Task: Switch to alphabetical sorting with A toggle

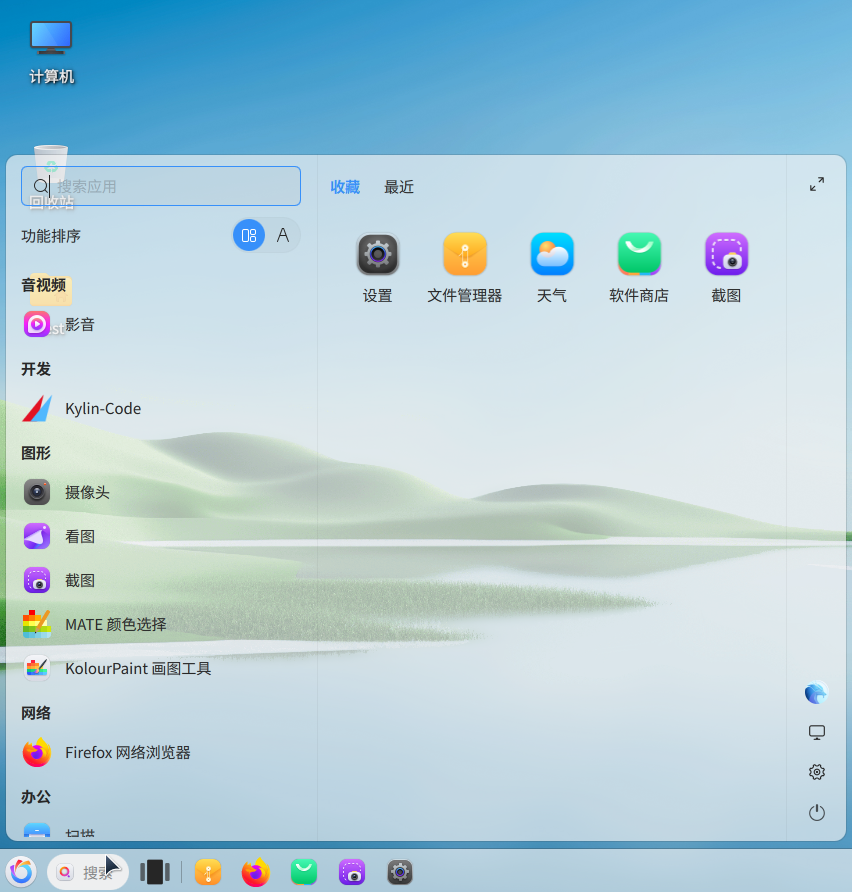Action: (x=283, y=235)
